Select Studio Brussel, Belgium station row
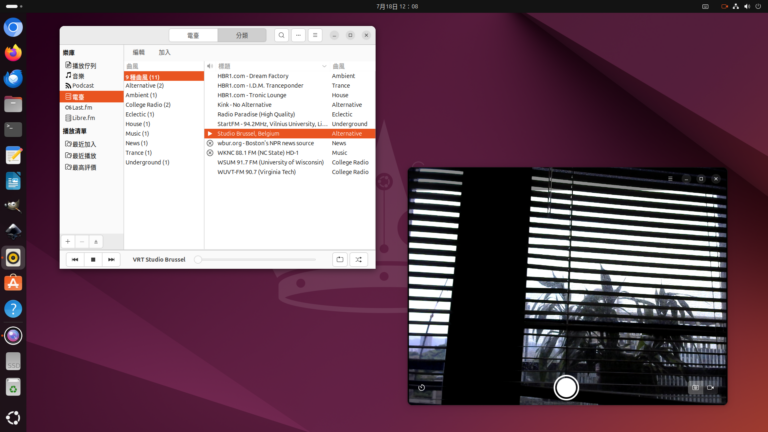Screen dimensions: 768x432 pyautogui.click(x=290, y=133)
